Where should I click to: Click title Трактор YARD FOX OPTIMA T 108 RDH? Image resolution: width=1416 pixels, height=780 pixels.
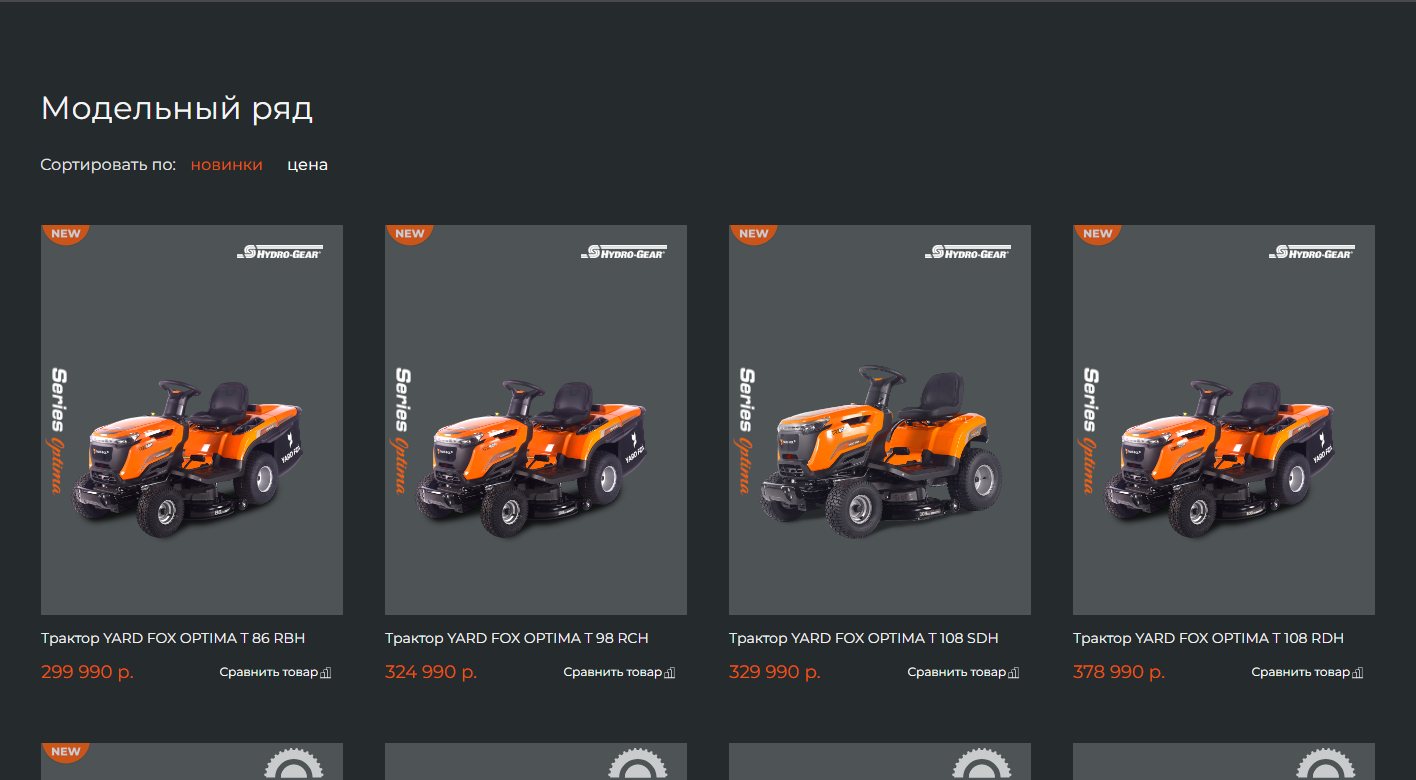[x=1209, y=638]
